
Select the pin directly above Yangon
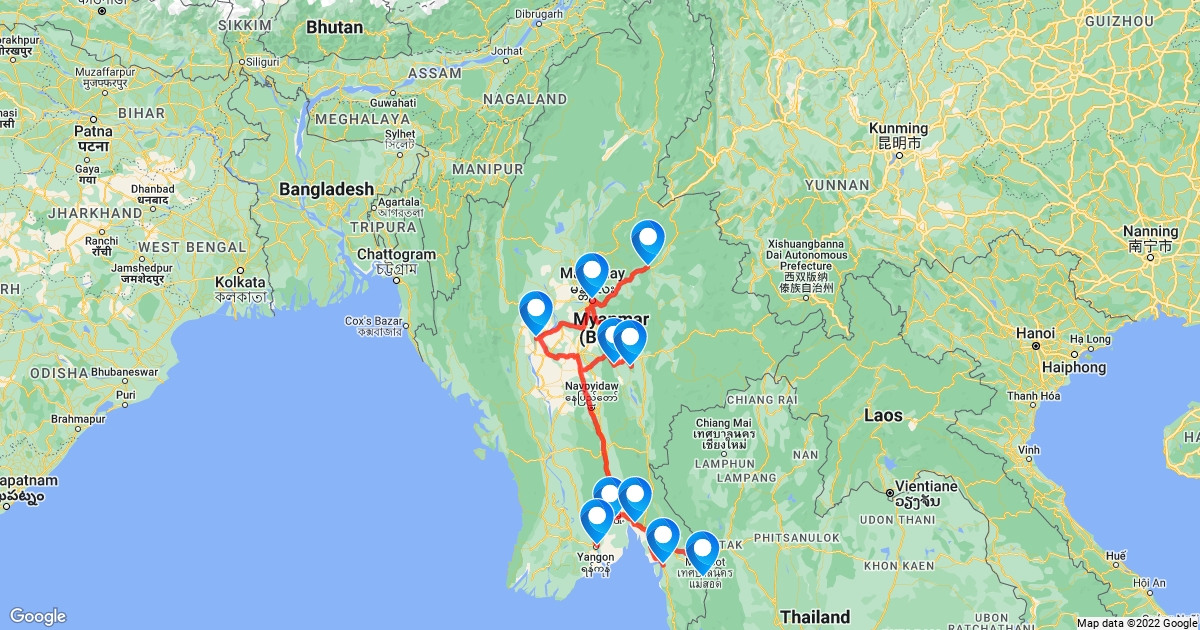pyautogui.click(x=597, y=520)
